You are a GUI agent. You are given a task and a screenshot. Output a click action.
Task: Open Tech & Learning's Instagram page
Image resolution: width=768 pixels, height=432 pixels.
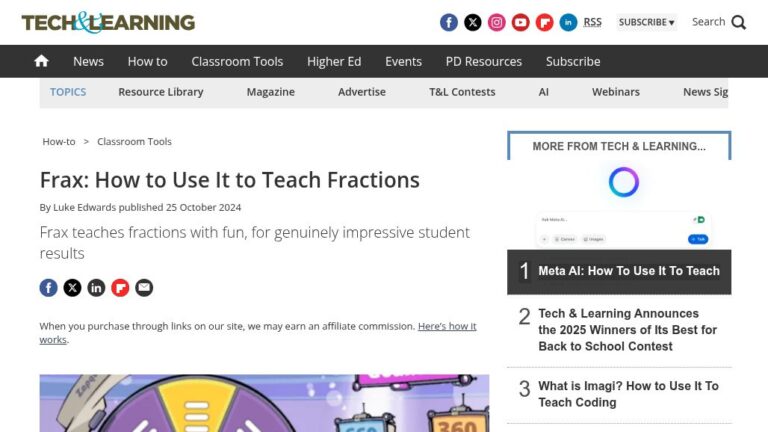497,22
